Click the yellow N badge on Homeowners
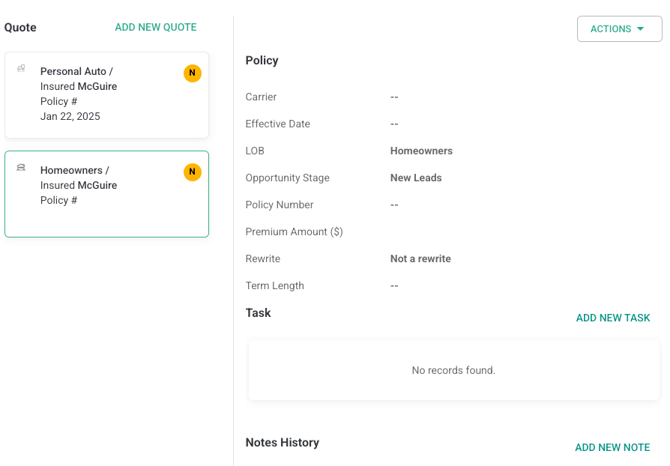670x466 pixels. (192, 172)
